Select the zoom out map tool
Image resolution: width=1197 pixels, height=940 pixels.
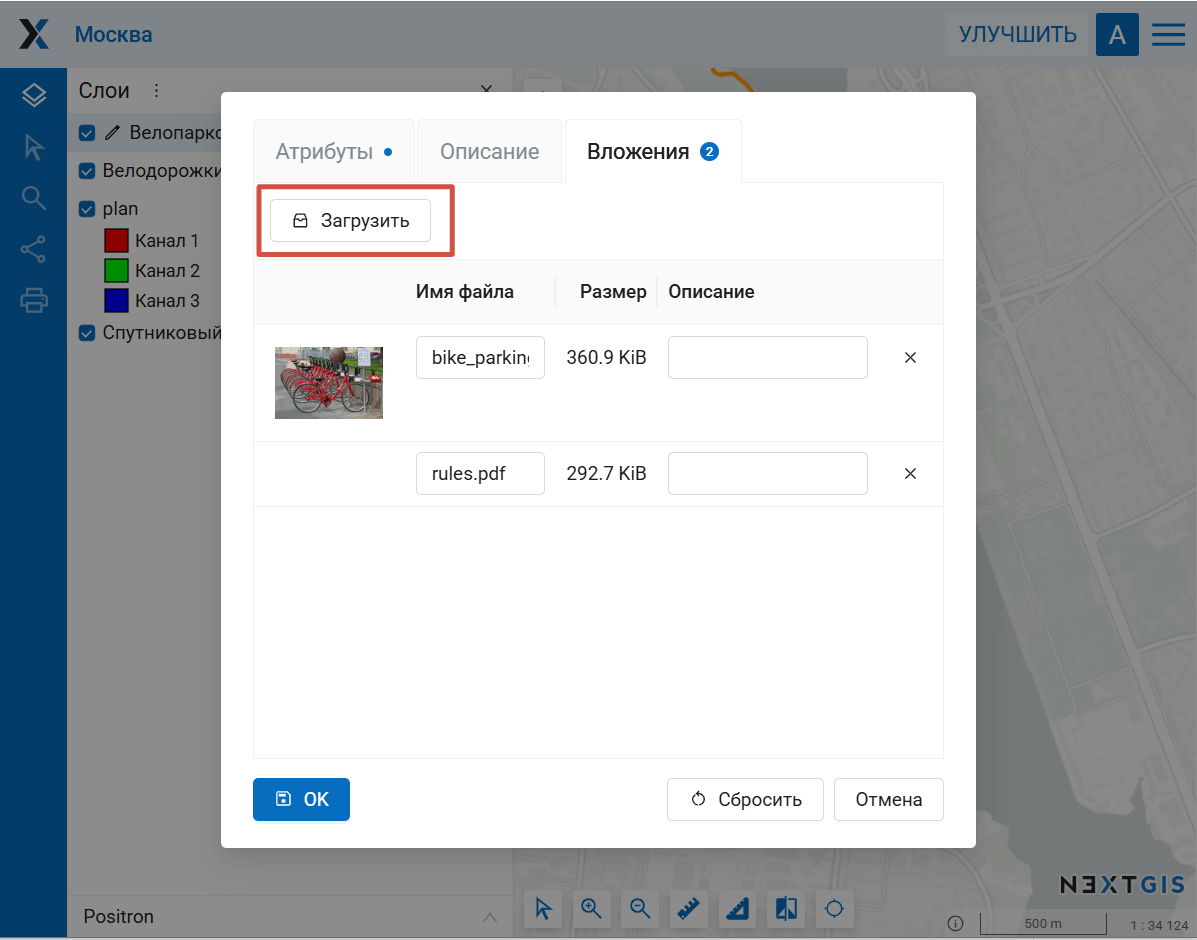[x=640, y=908]
